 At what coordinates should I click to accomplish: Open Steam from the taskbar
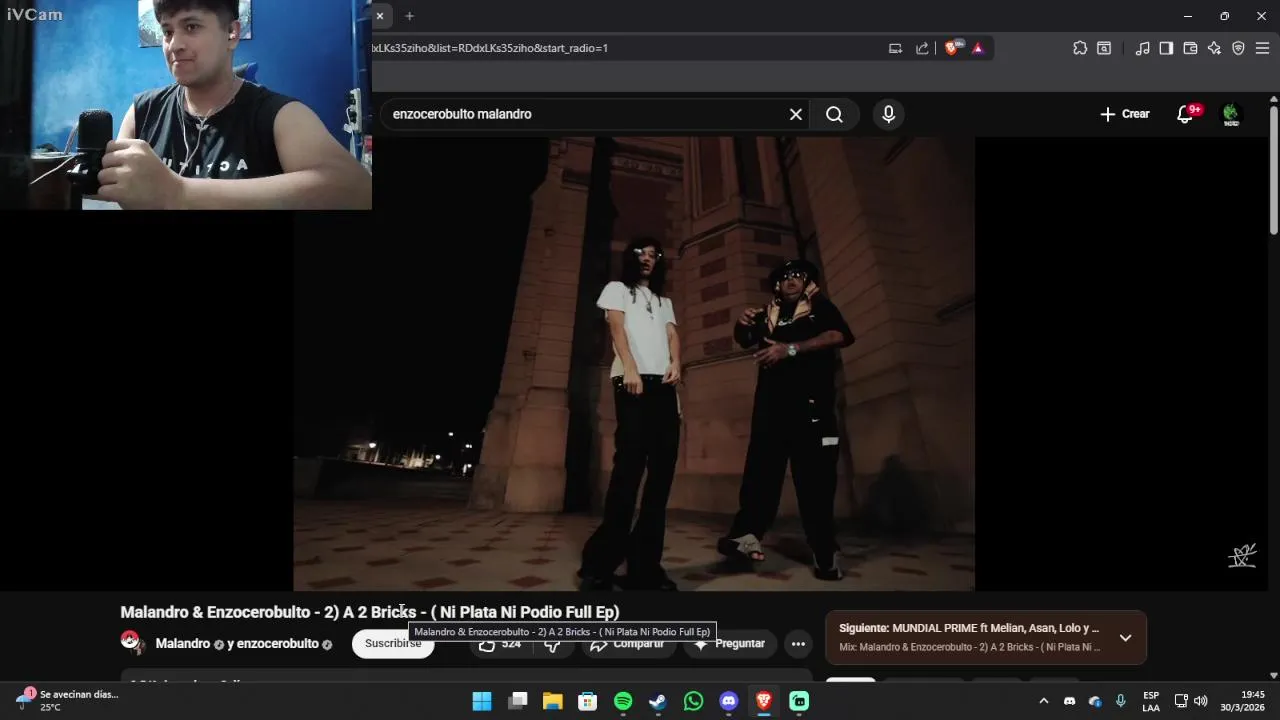[x=658, y=701]
